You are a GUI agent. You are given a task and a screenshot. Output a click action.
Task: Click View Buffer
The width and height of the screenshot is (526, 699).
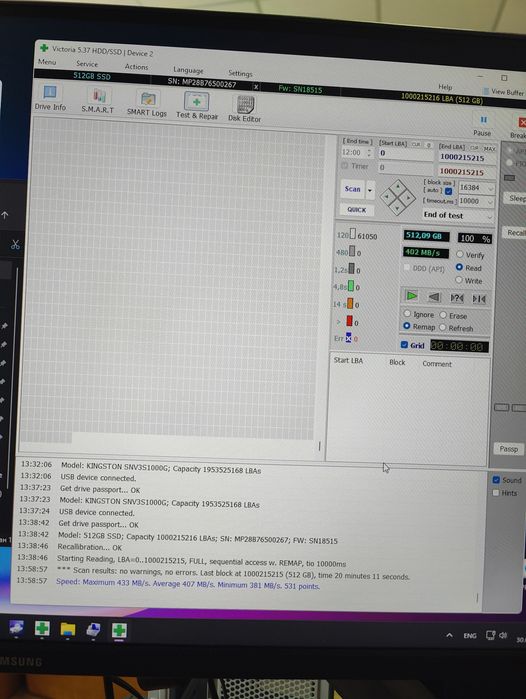pos(504,92)
